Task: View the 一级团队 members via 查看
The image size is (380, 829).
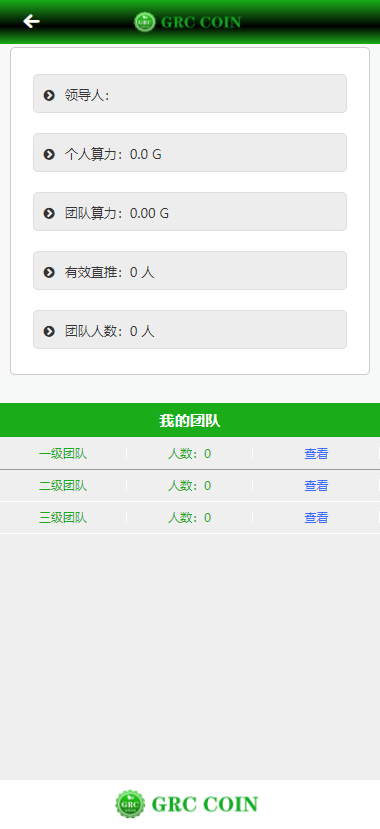Action: pyautogui.click(x=316, y=454)
